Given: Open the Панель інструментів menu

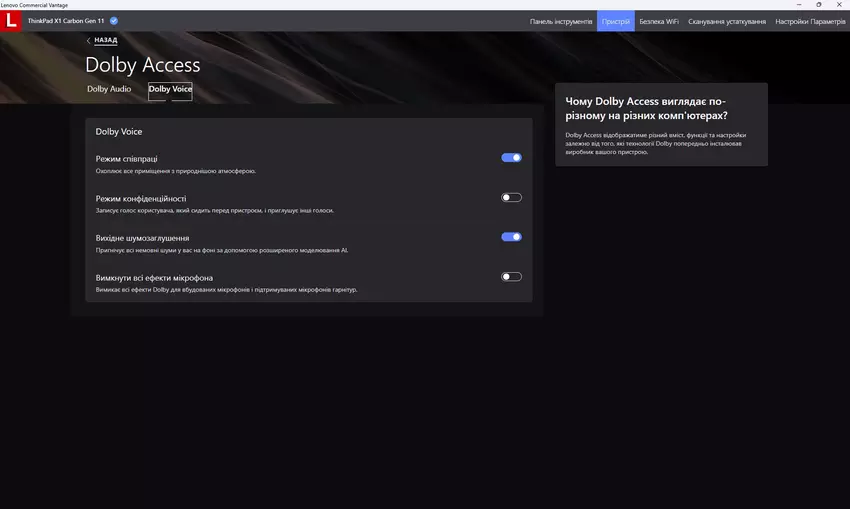Looking at the screenshot, I should point(561,21).
